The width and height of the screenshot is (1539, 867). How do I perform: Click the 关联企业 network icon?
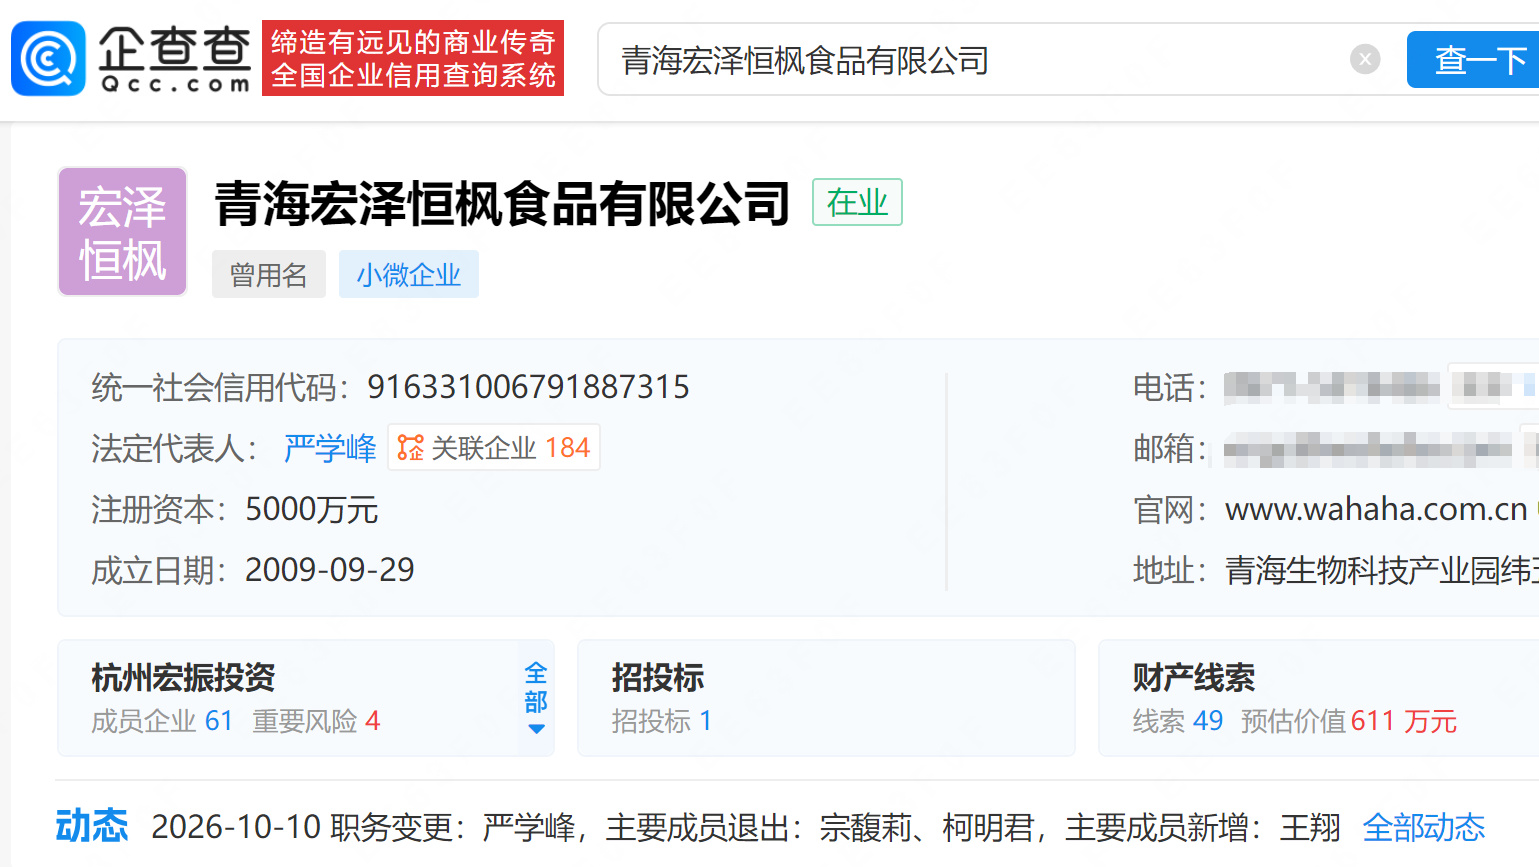410,447
